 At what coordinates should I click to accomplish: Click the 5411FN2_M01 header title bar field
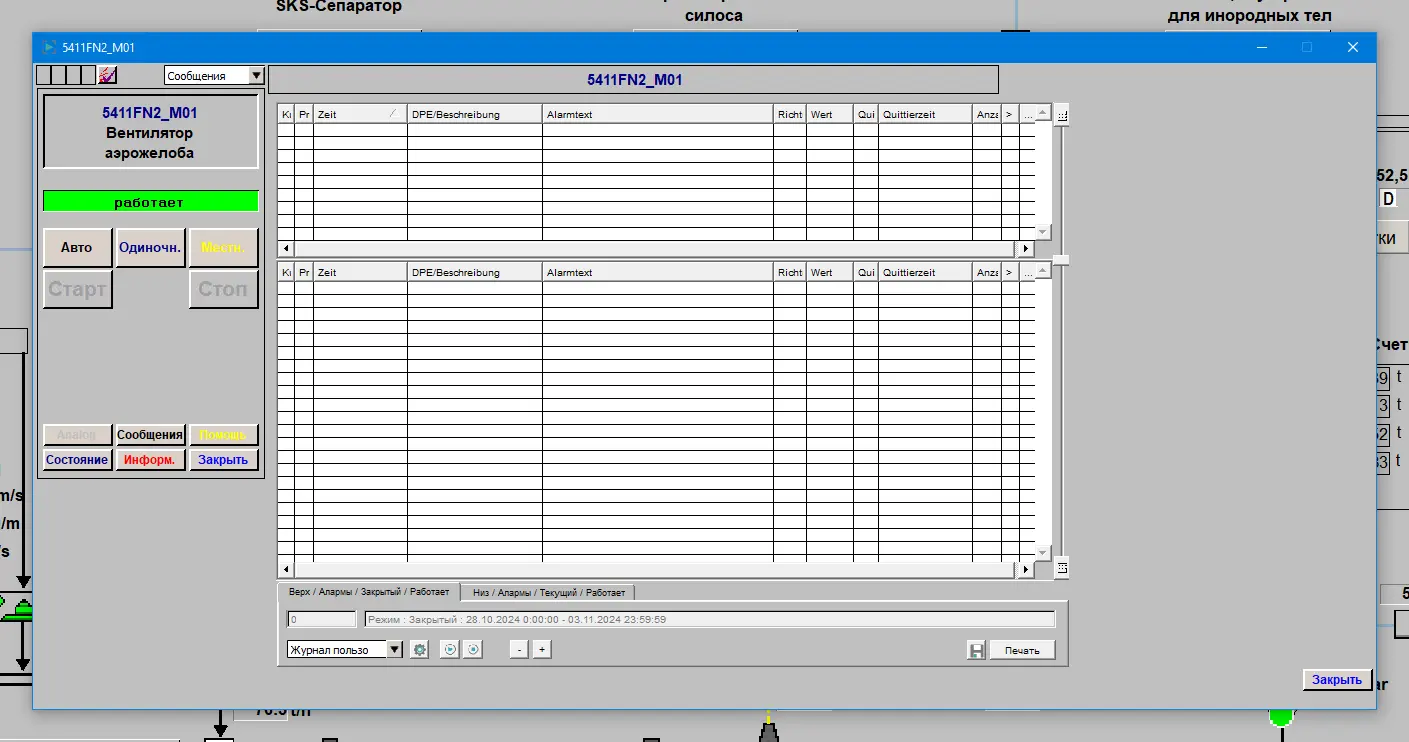(x=634, y=80)
